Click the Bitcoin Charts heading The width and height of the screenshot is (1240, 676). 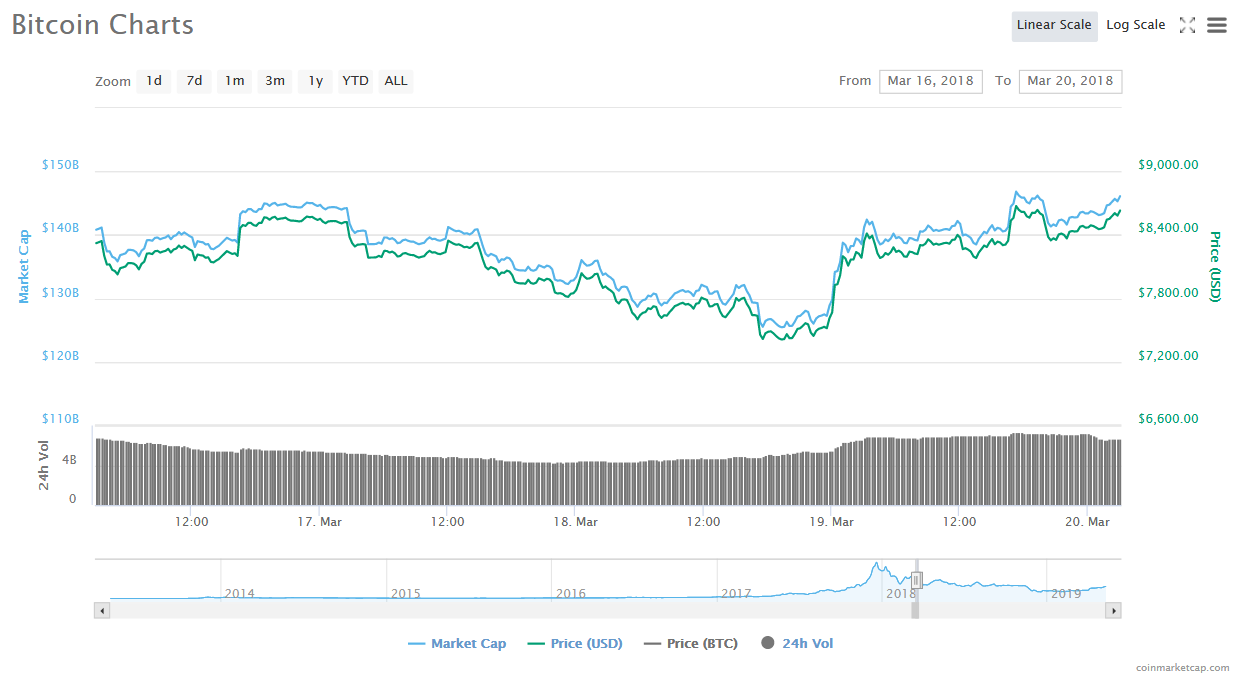click(x=103, y=25)
